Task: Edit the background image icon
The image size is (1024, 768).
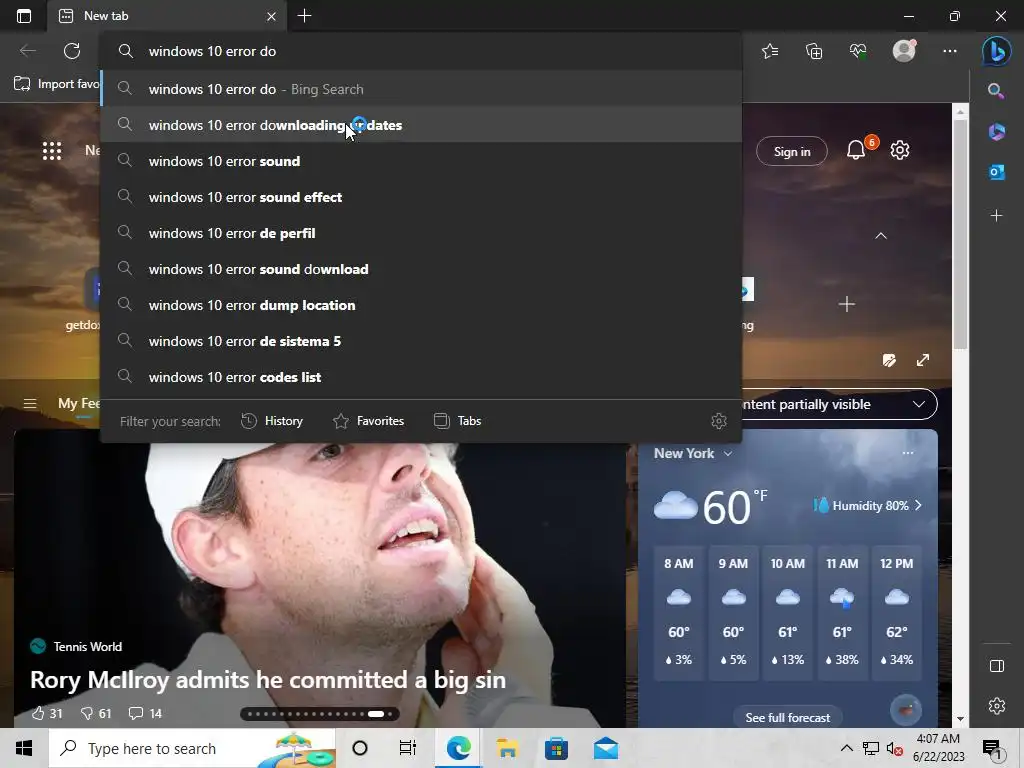Action: [x=889, y=360]
